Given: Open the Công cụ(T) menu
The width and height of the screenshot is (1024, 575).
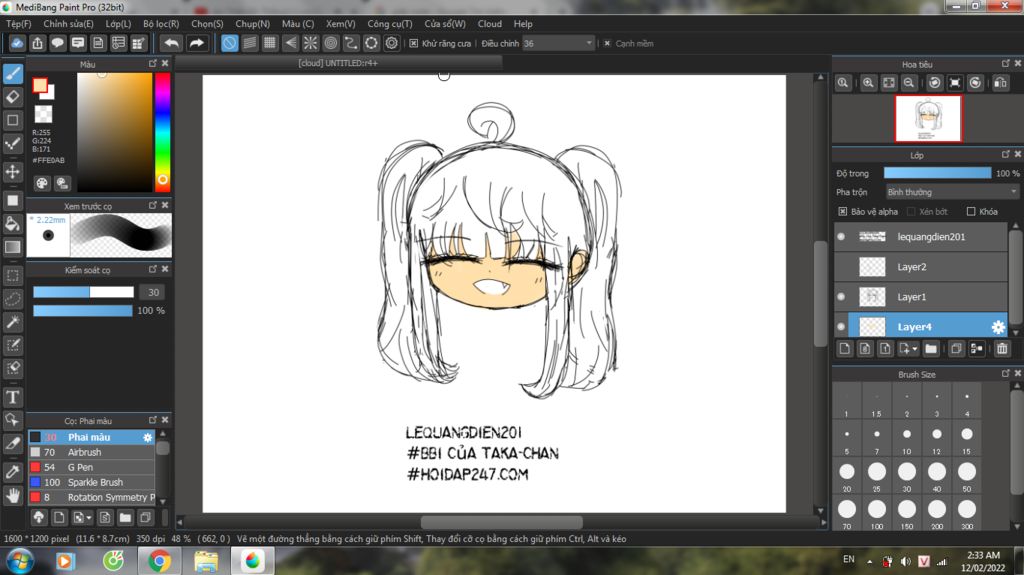Looking at the screenshot, I should 390,24.
